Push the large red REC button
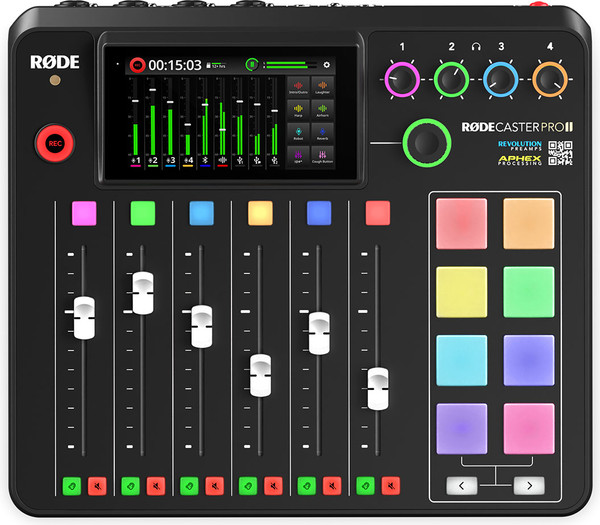 (x=55, y=143)
